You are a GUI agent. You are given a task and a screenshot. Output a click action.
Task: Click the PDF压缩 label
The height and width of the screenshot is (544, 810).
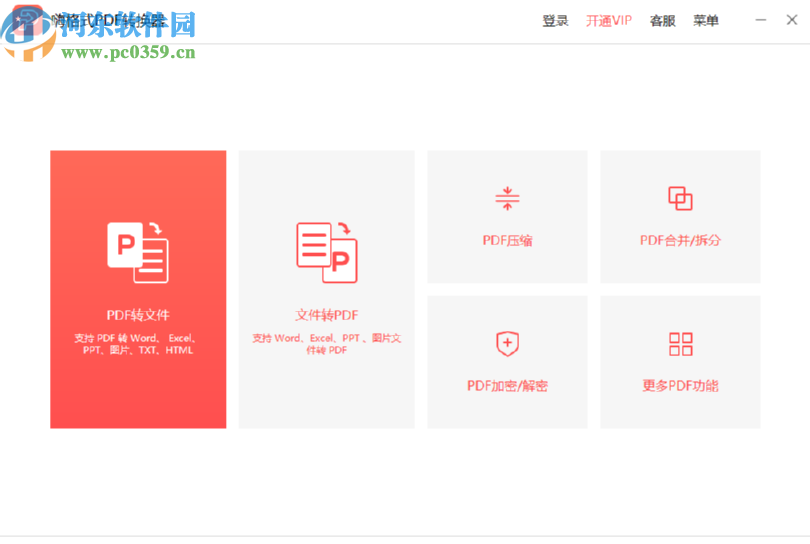coord(507,240)
